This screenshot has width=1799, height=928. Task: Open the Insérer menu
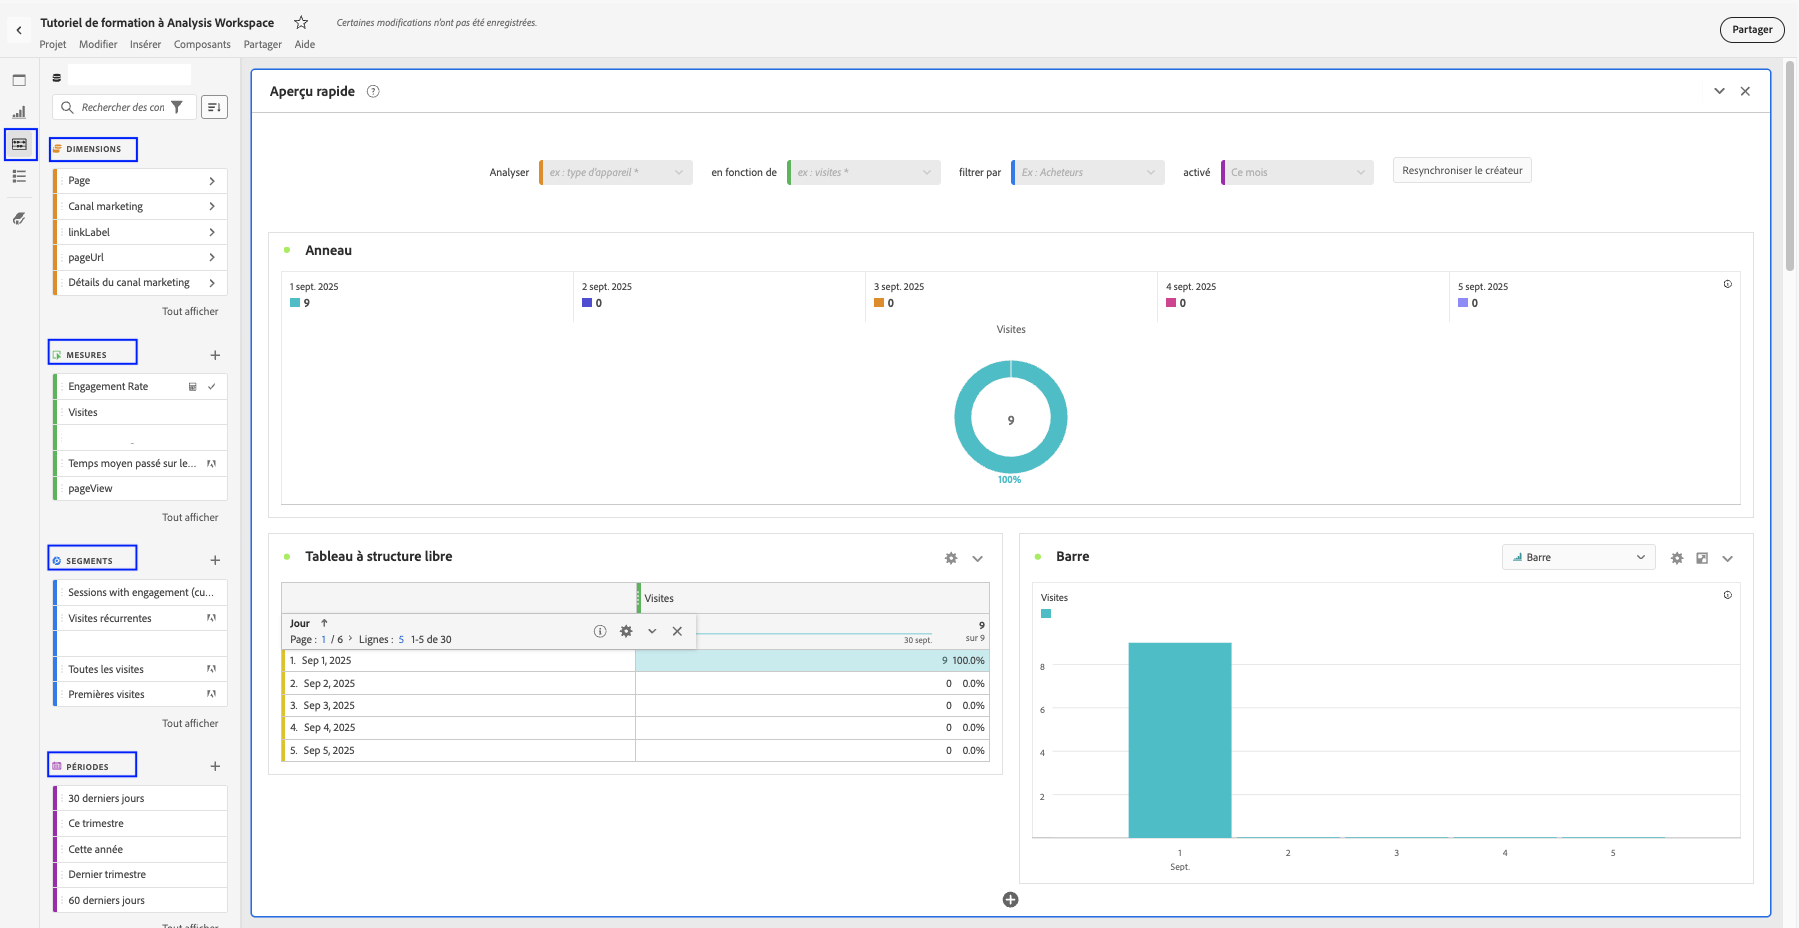tap(145, 44)
